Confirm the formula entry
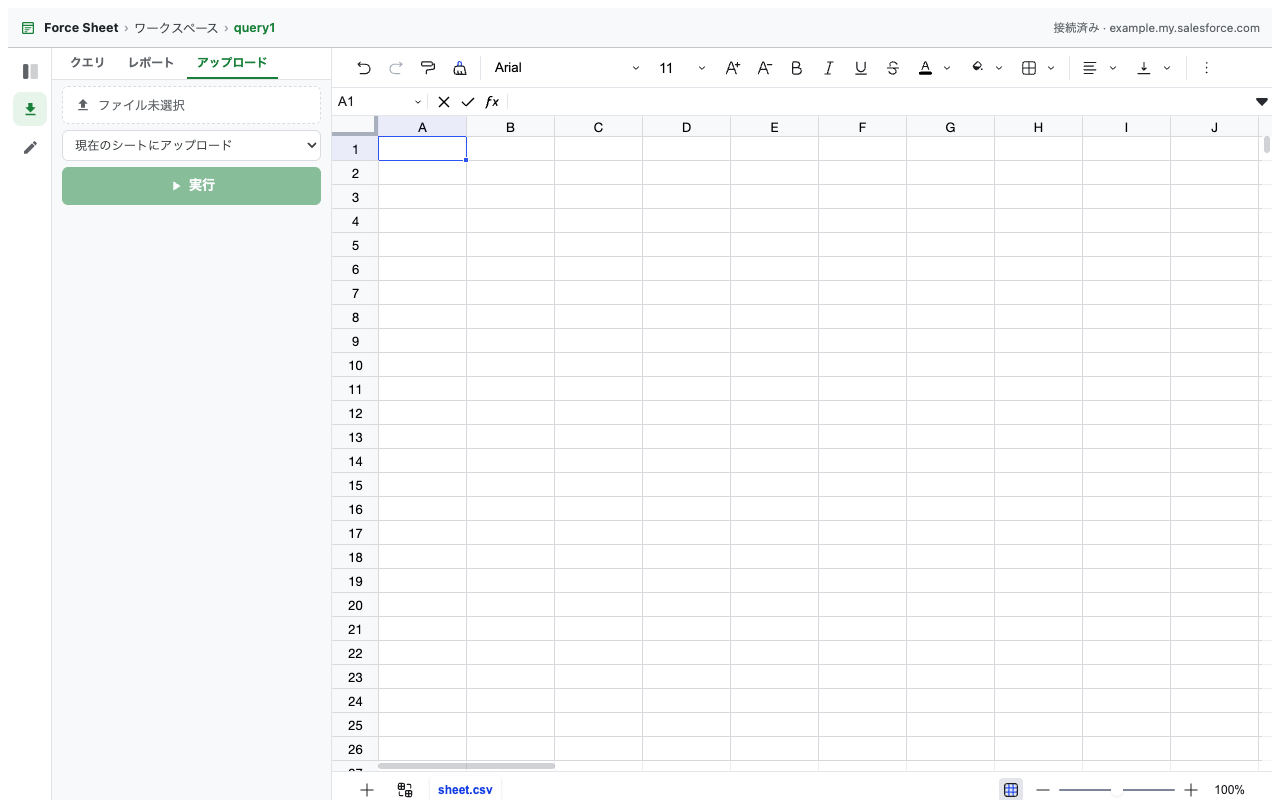 [468, 102]
